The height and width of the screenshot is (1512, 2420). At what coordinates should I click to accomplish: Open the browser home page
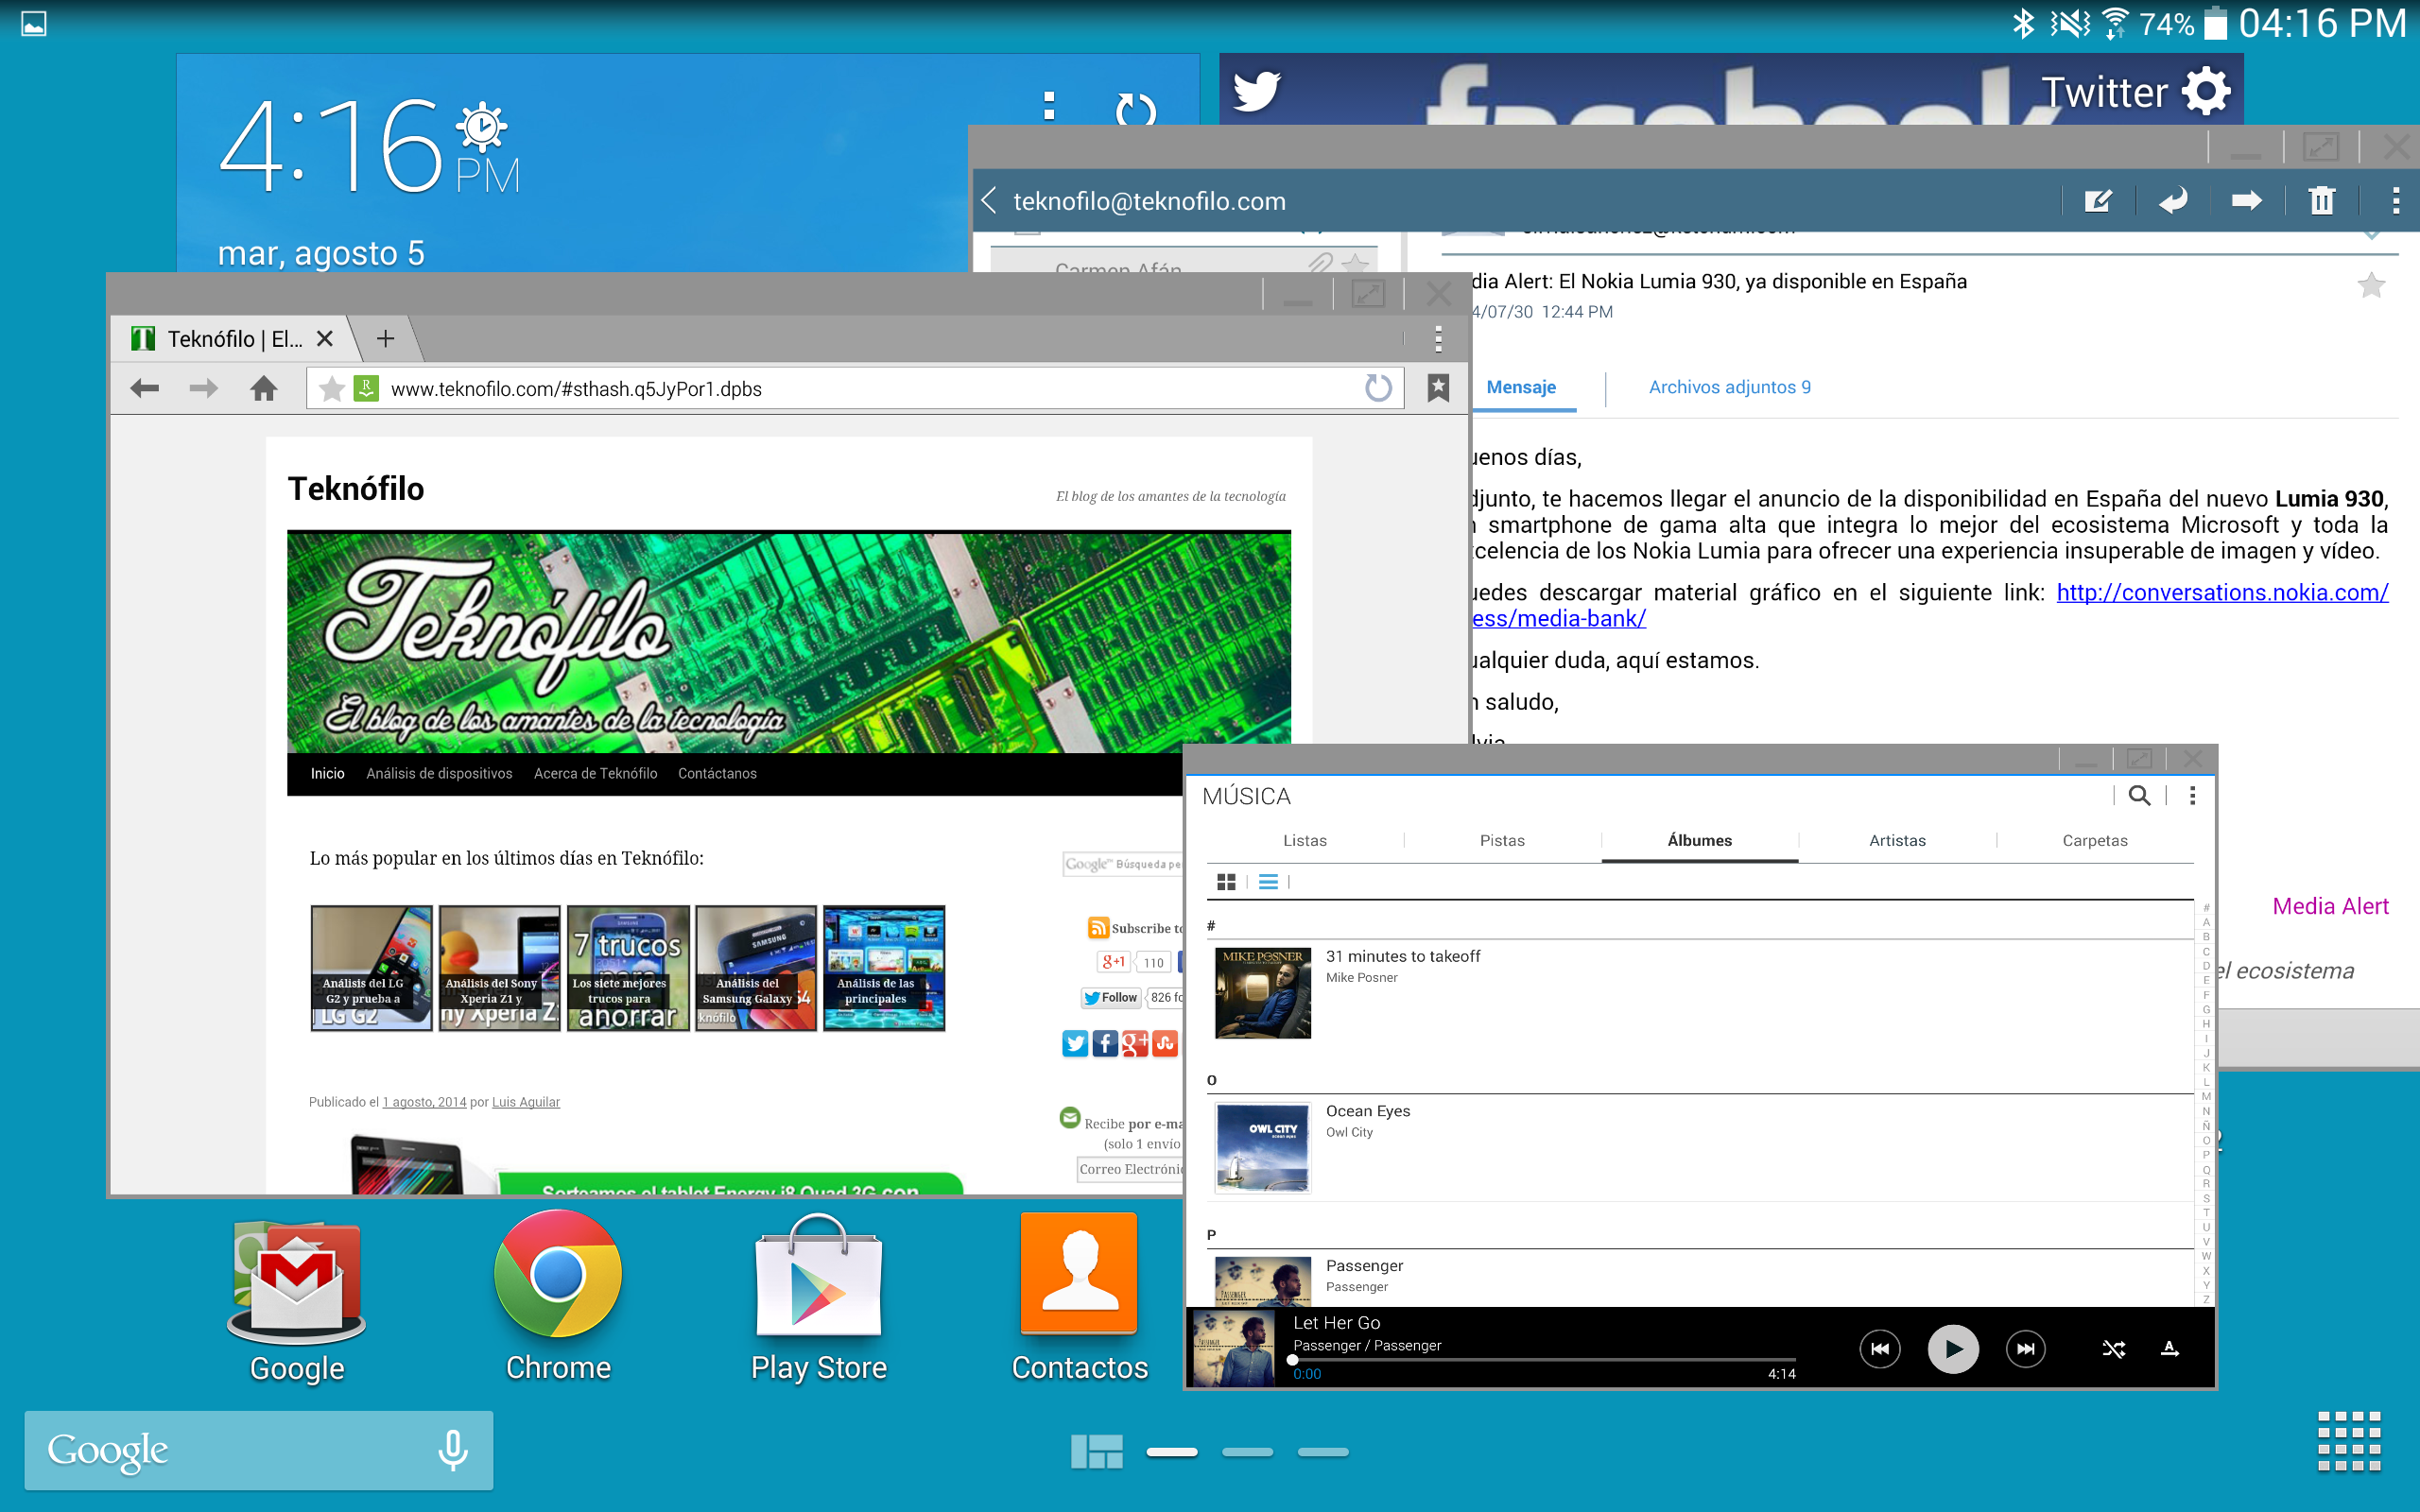point(264,388)
